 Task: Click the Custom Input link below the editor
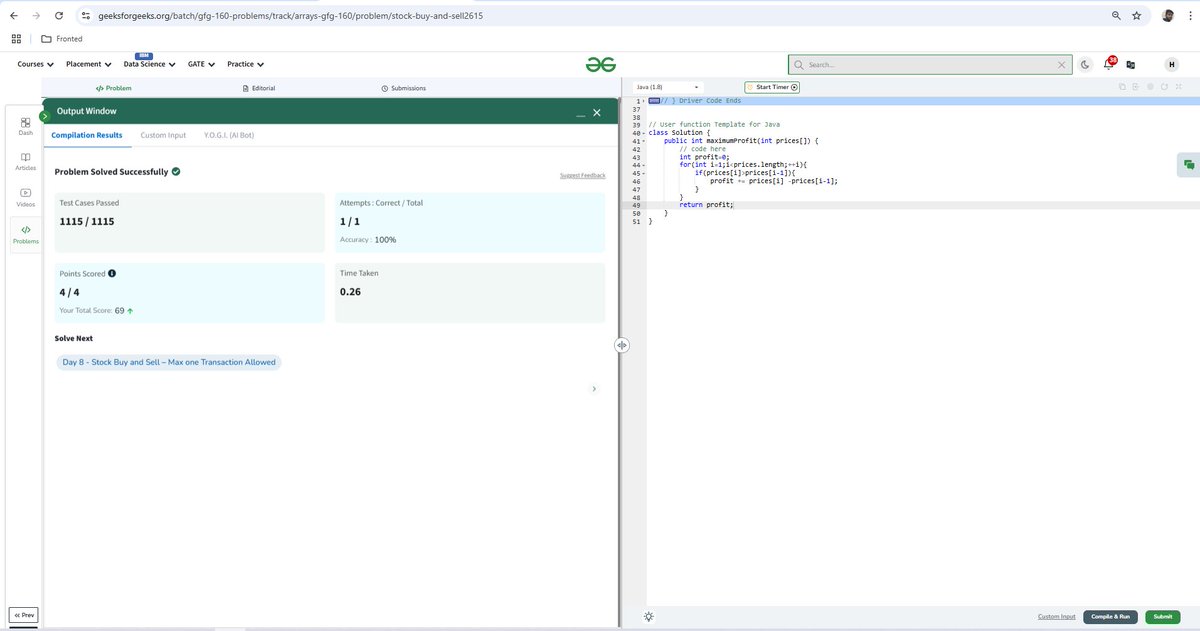(x=1056, y=617)
